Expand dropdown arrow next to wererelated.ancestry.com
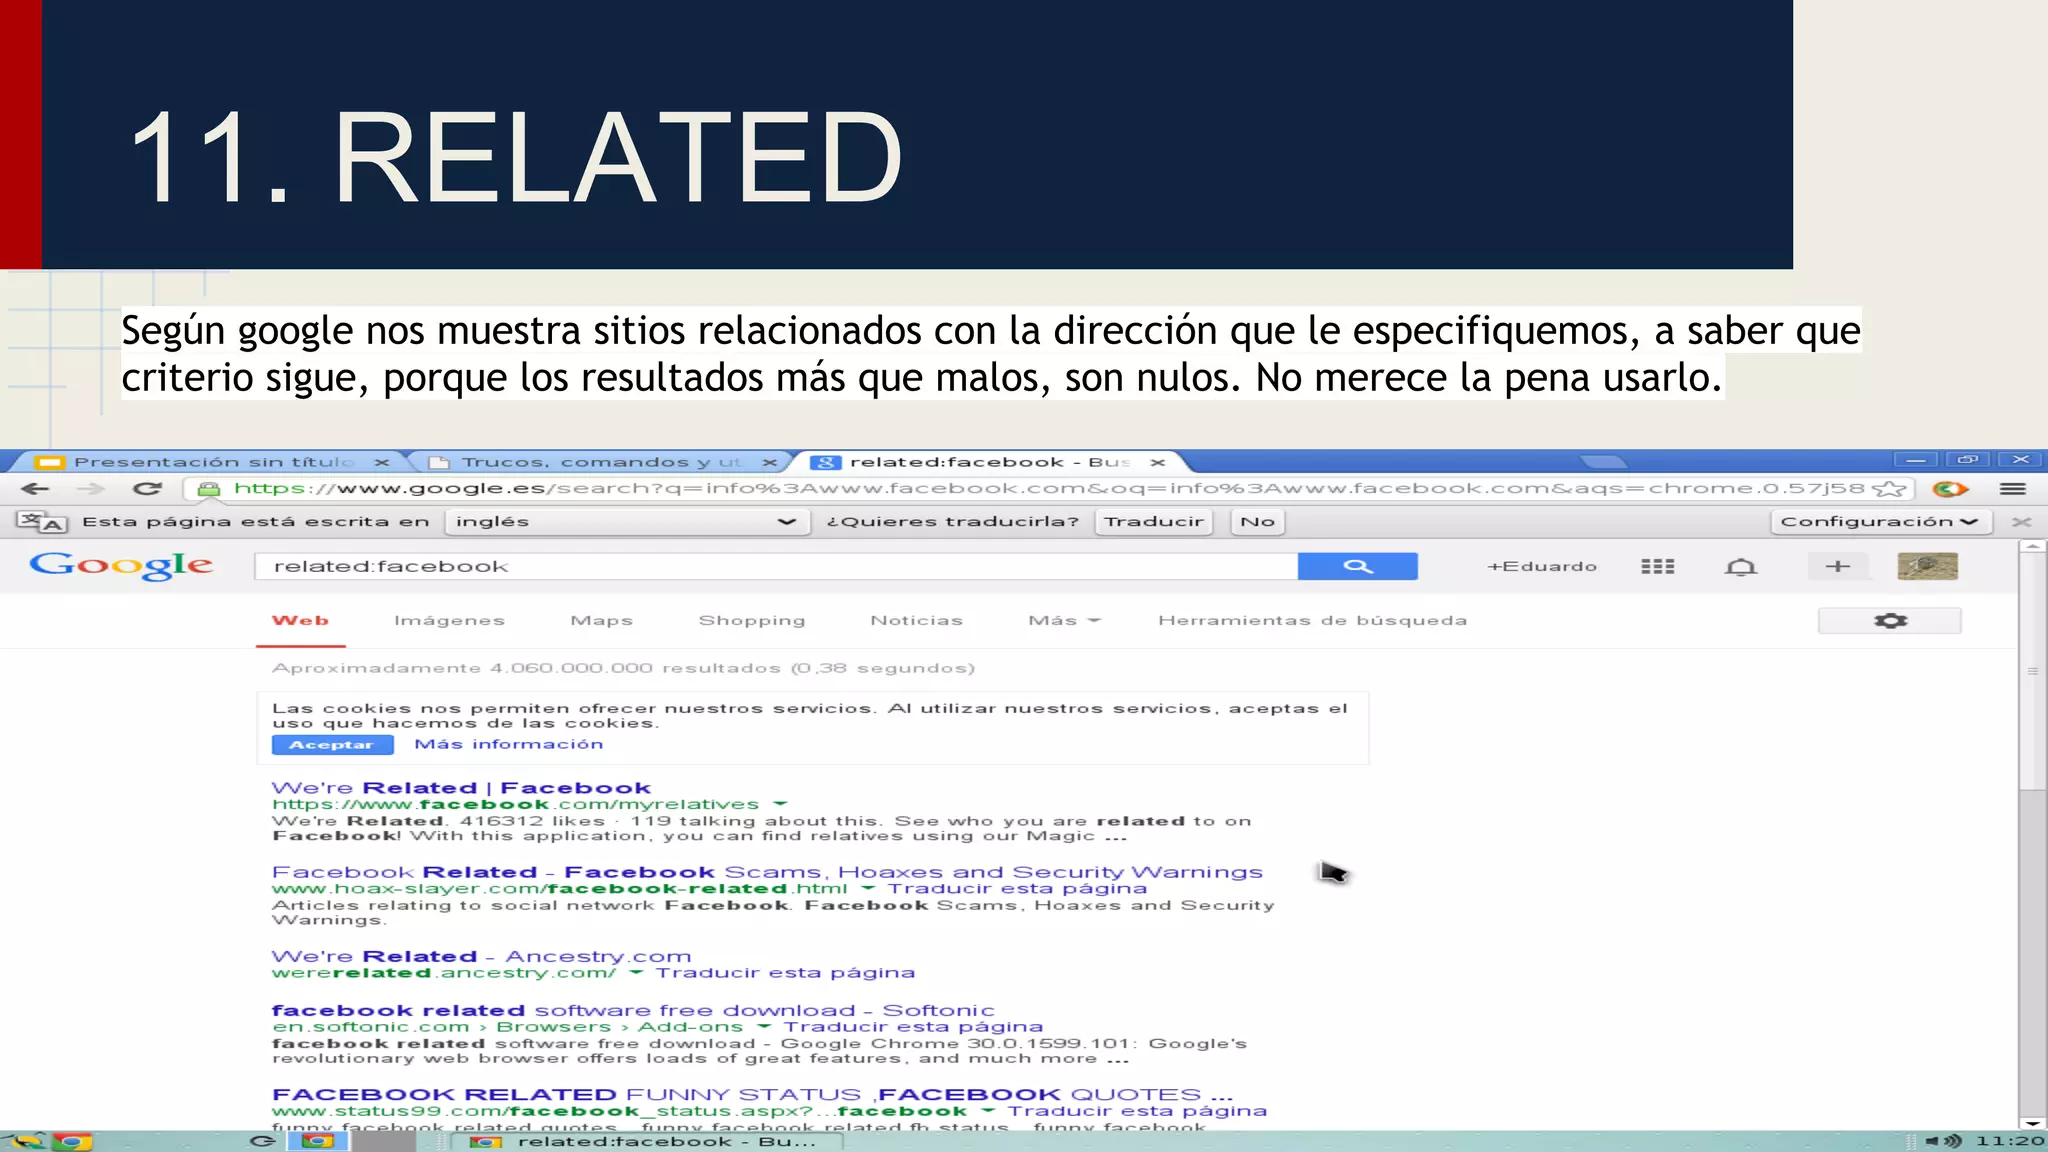Screen dimensions: 2048x1152 point(636,972)
